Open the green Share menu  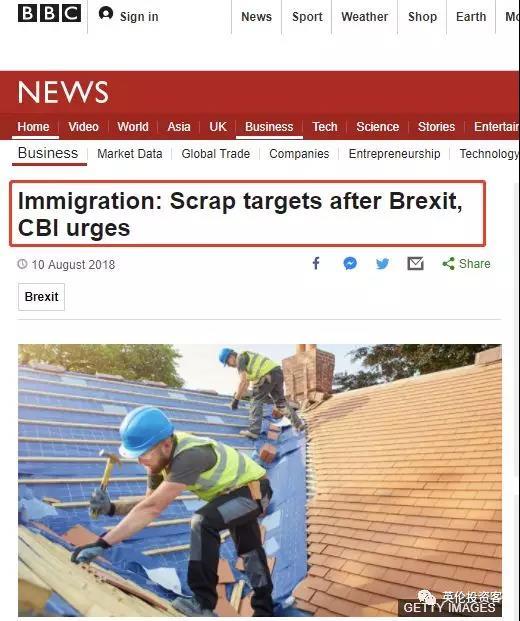pyautogui.click(x=466, y=263)
